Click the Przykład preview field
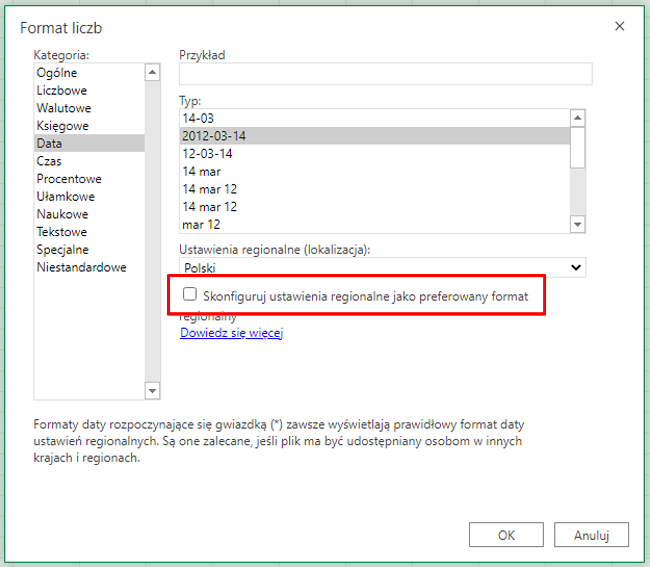Image resolution: width=650 pixels, height=567 pixels. [386, 74]
